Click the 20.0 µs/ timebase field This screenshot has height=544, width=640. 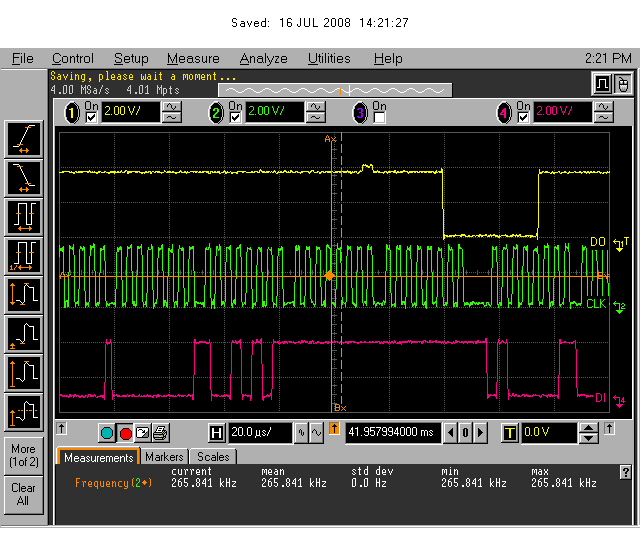(x=260, y=433)
